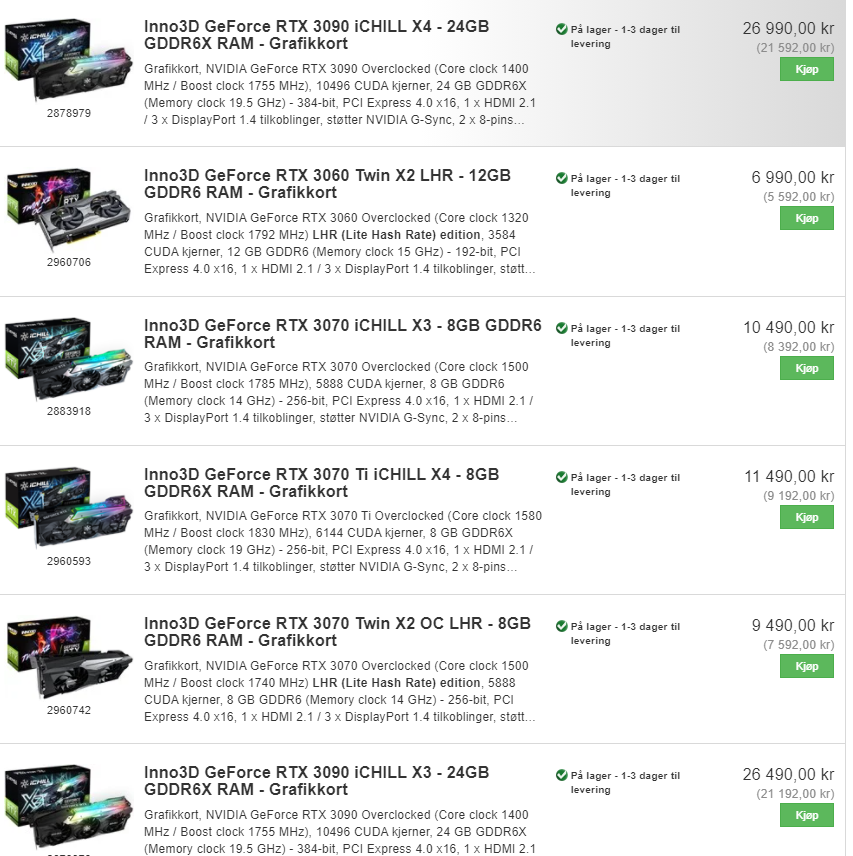Click the stock check icon for RTX 3070 Ti
Viewport: 853px width, 856px height.
pyautogui.click(x=562, y=477)
